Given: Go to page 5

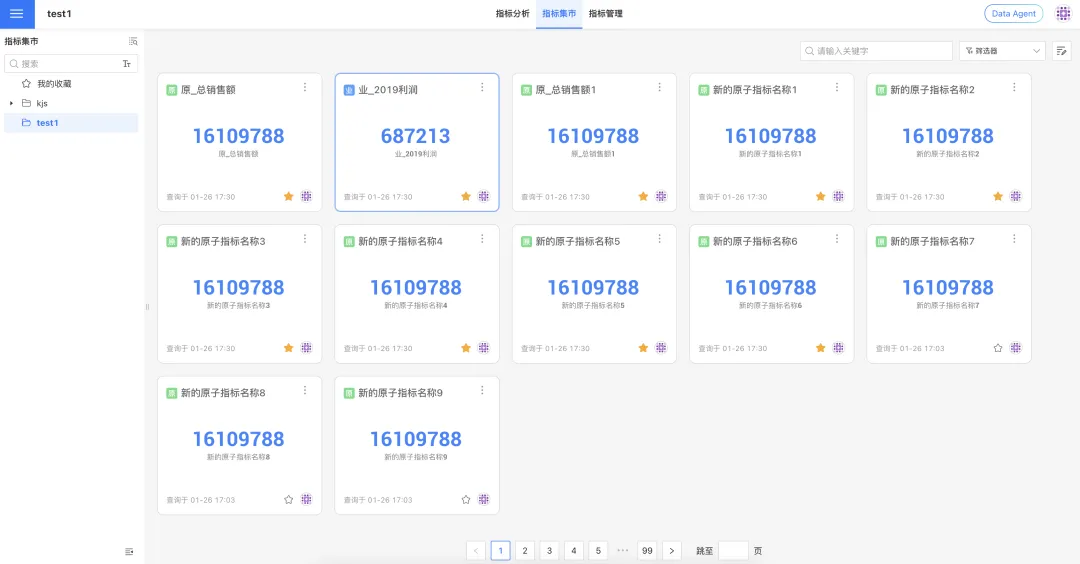Looking at the screenshot, I should pos(598,551).
